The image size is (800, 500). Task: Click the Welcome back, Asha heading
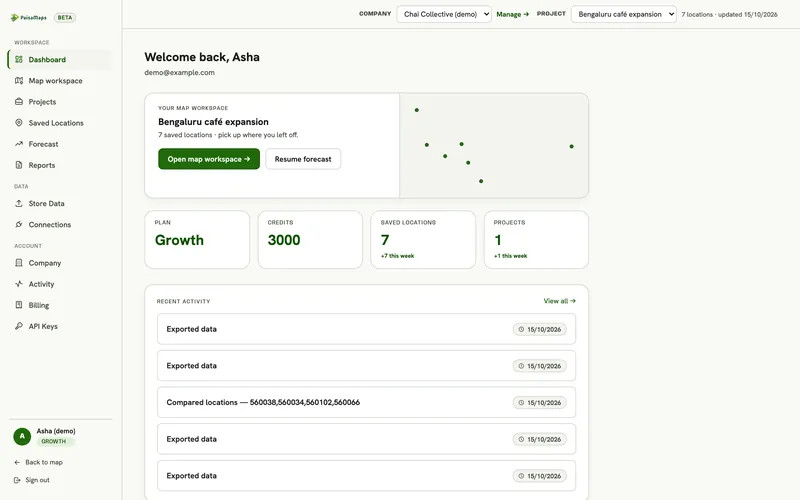pos(202,57)
